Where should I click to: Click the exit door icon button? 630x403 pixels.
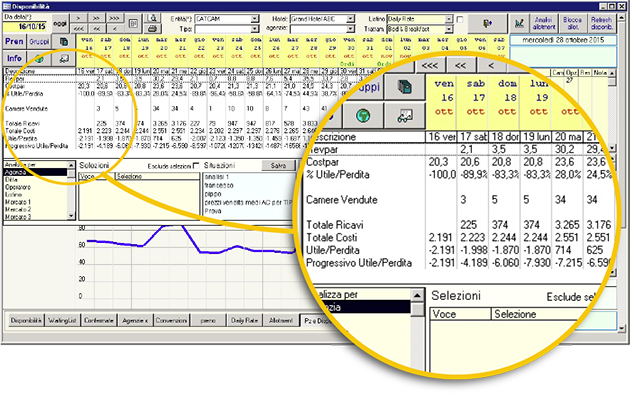[487, 24]
